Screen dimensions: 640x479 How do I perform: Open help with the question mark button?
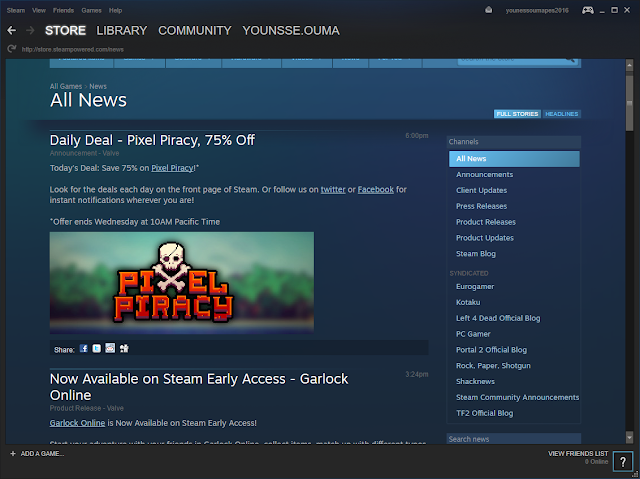coord(622,462)
